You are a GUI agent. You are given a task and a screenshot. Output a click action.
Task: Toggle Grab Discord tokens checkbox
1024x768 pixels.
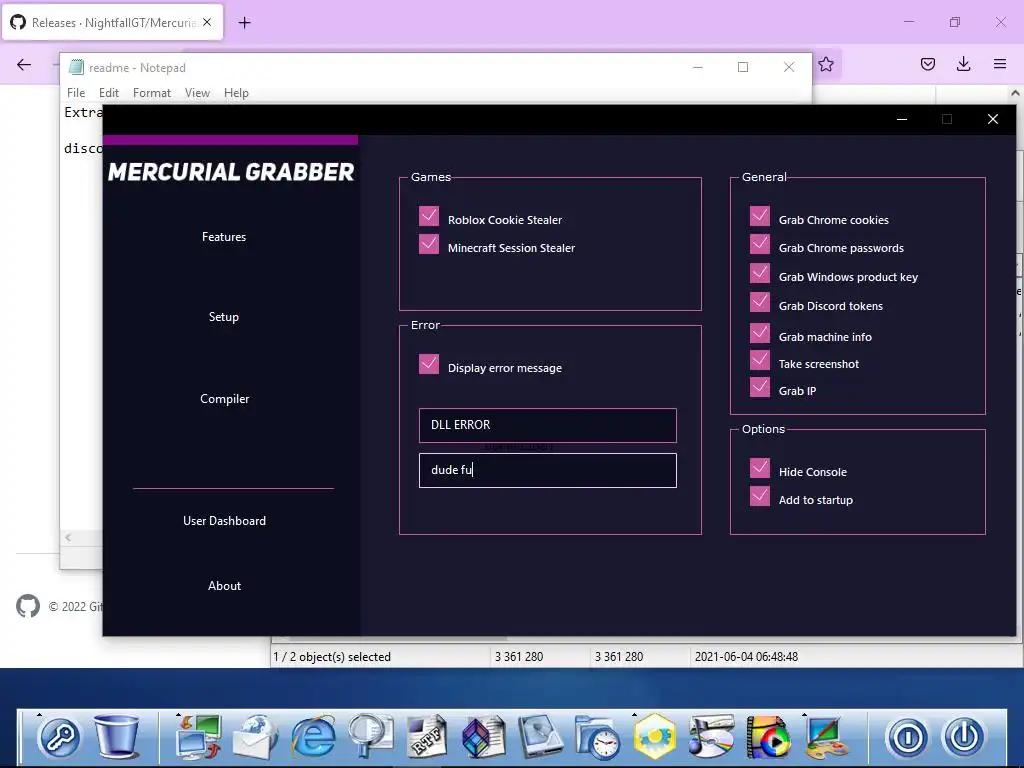[760, 302]
